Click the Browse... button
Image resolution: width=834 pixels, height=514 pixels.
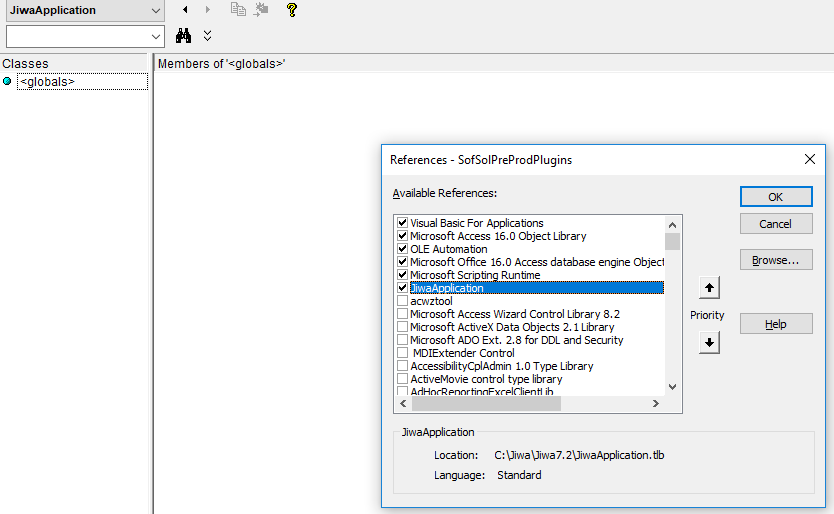(775, 260)
